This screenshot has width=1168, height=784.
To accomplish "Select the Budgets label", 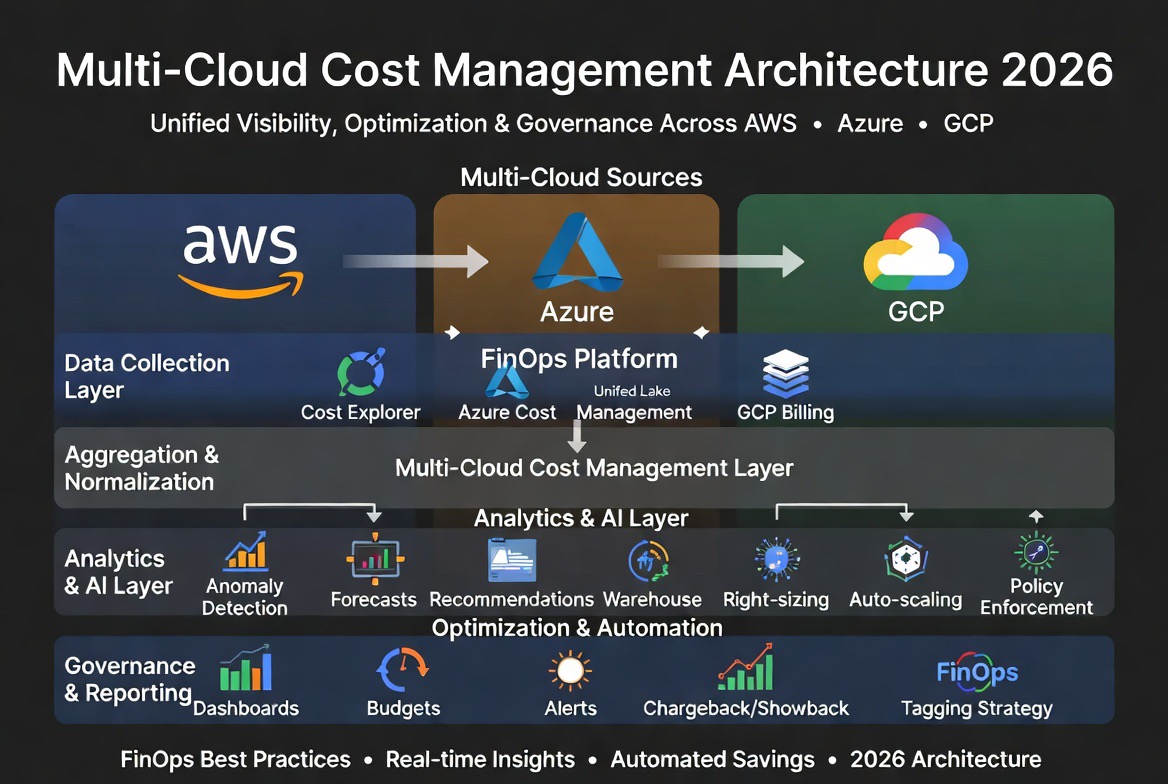I will [x=403, y=708].
